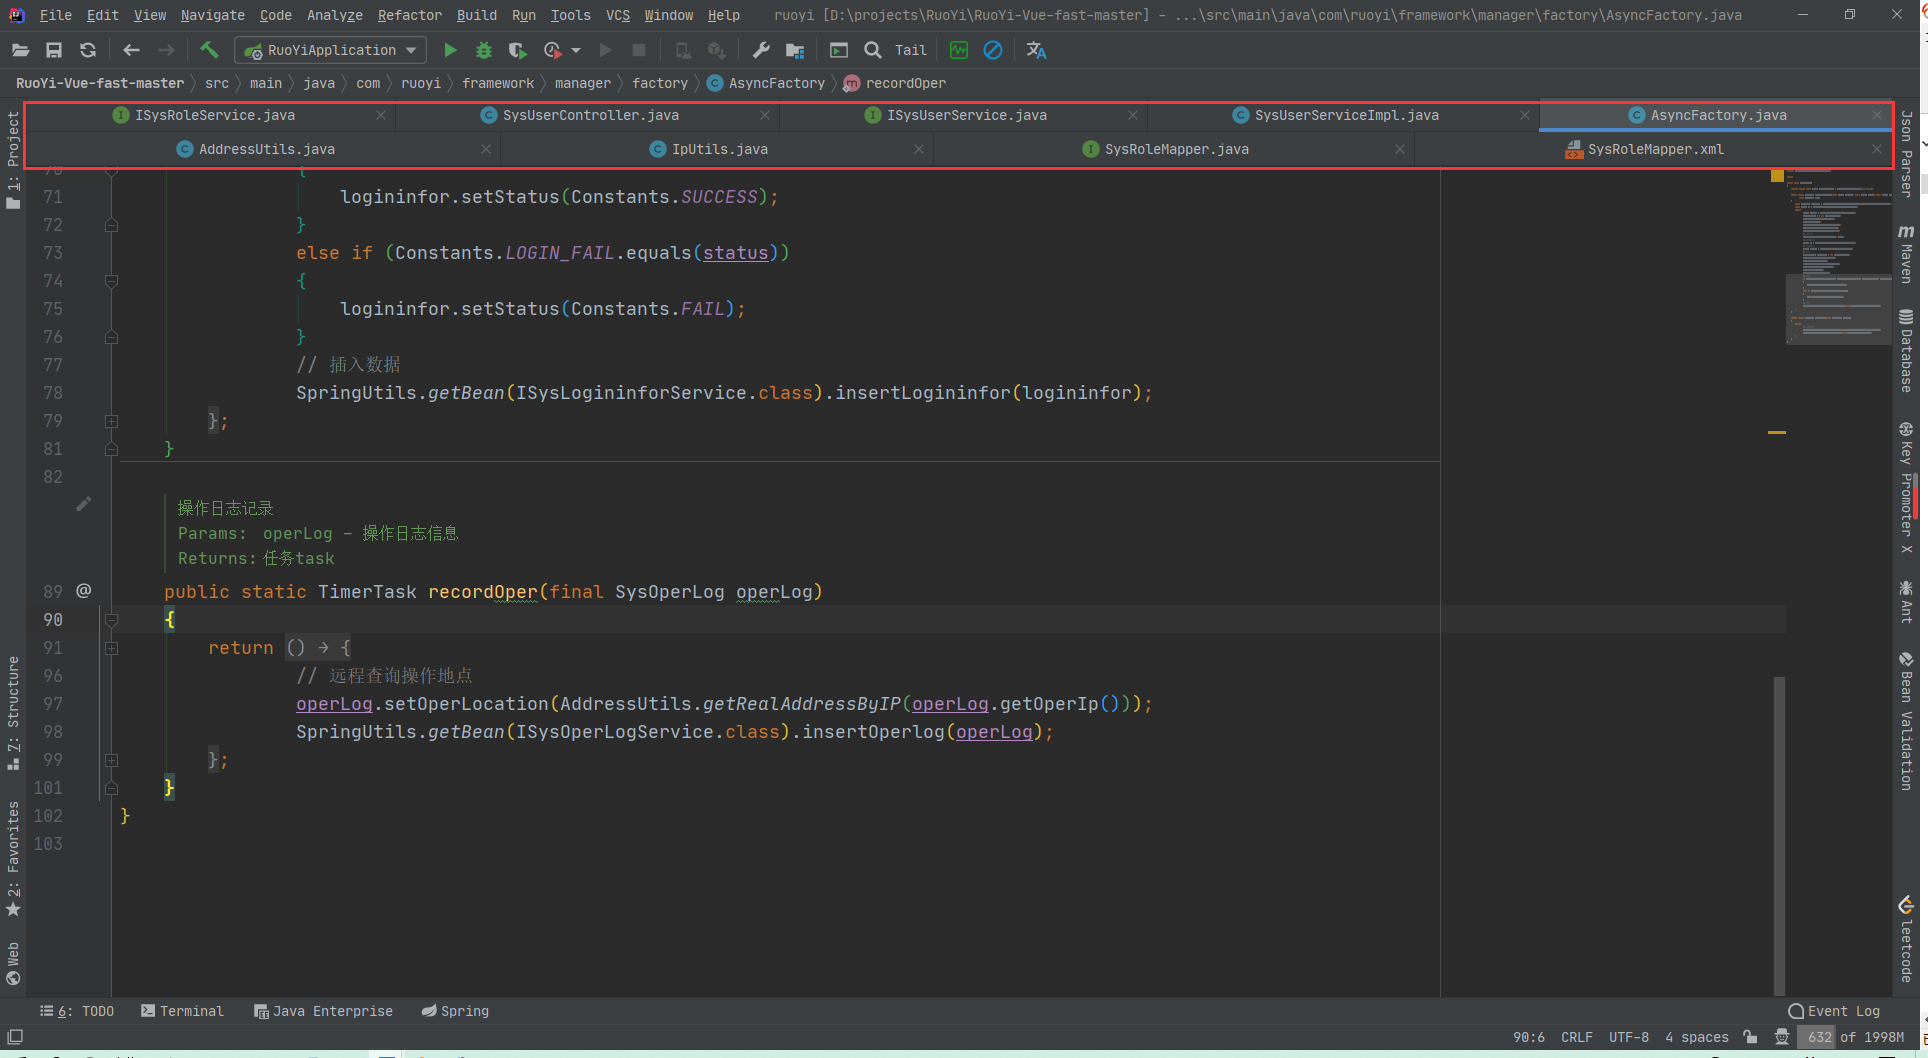Toggle tool window bars via the bottom-left square

pos(15,1037)
